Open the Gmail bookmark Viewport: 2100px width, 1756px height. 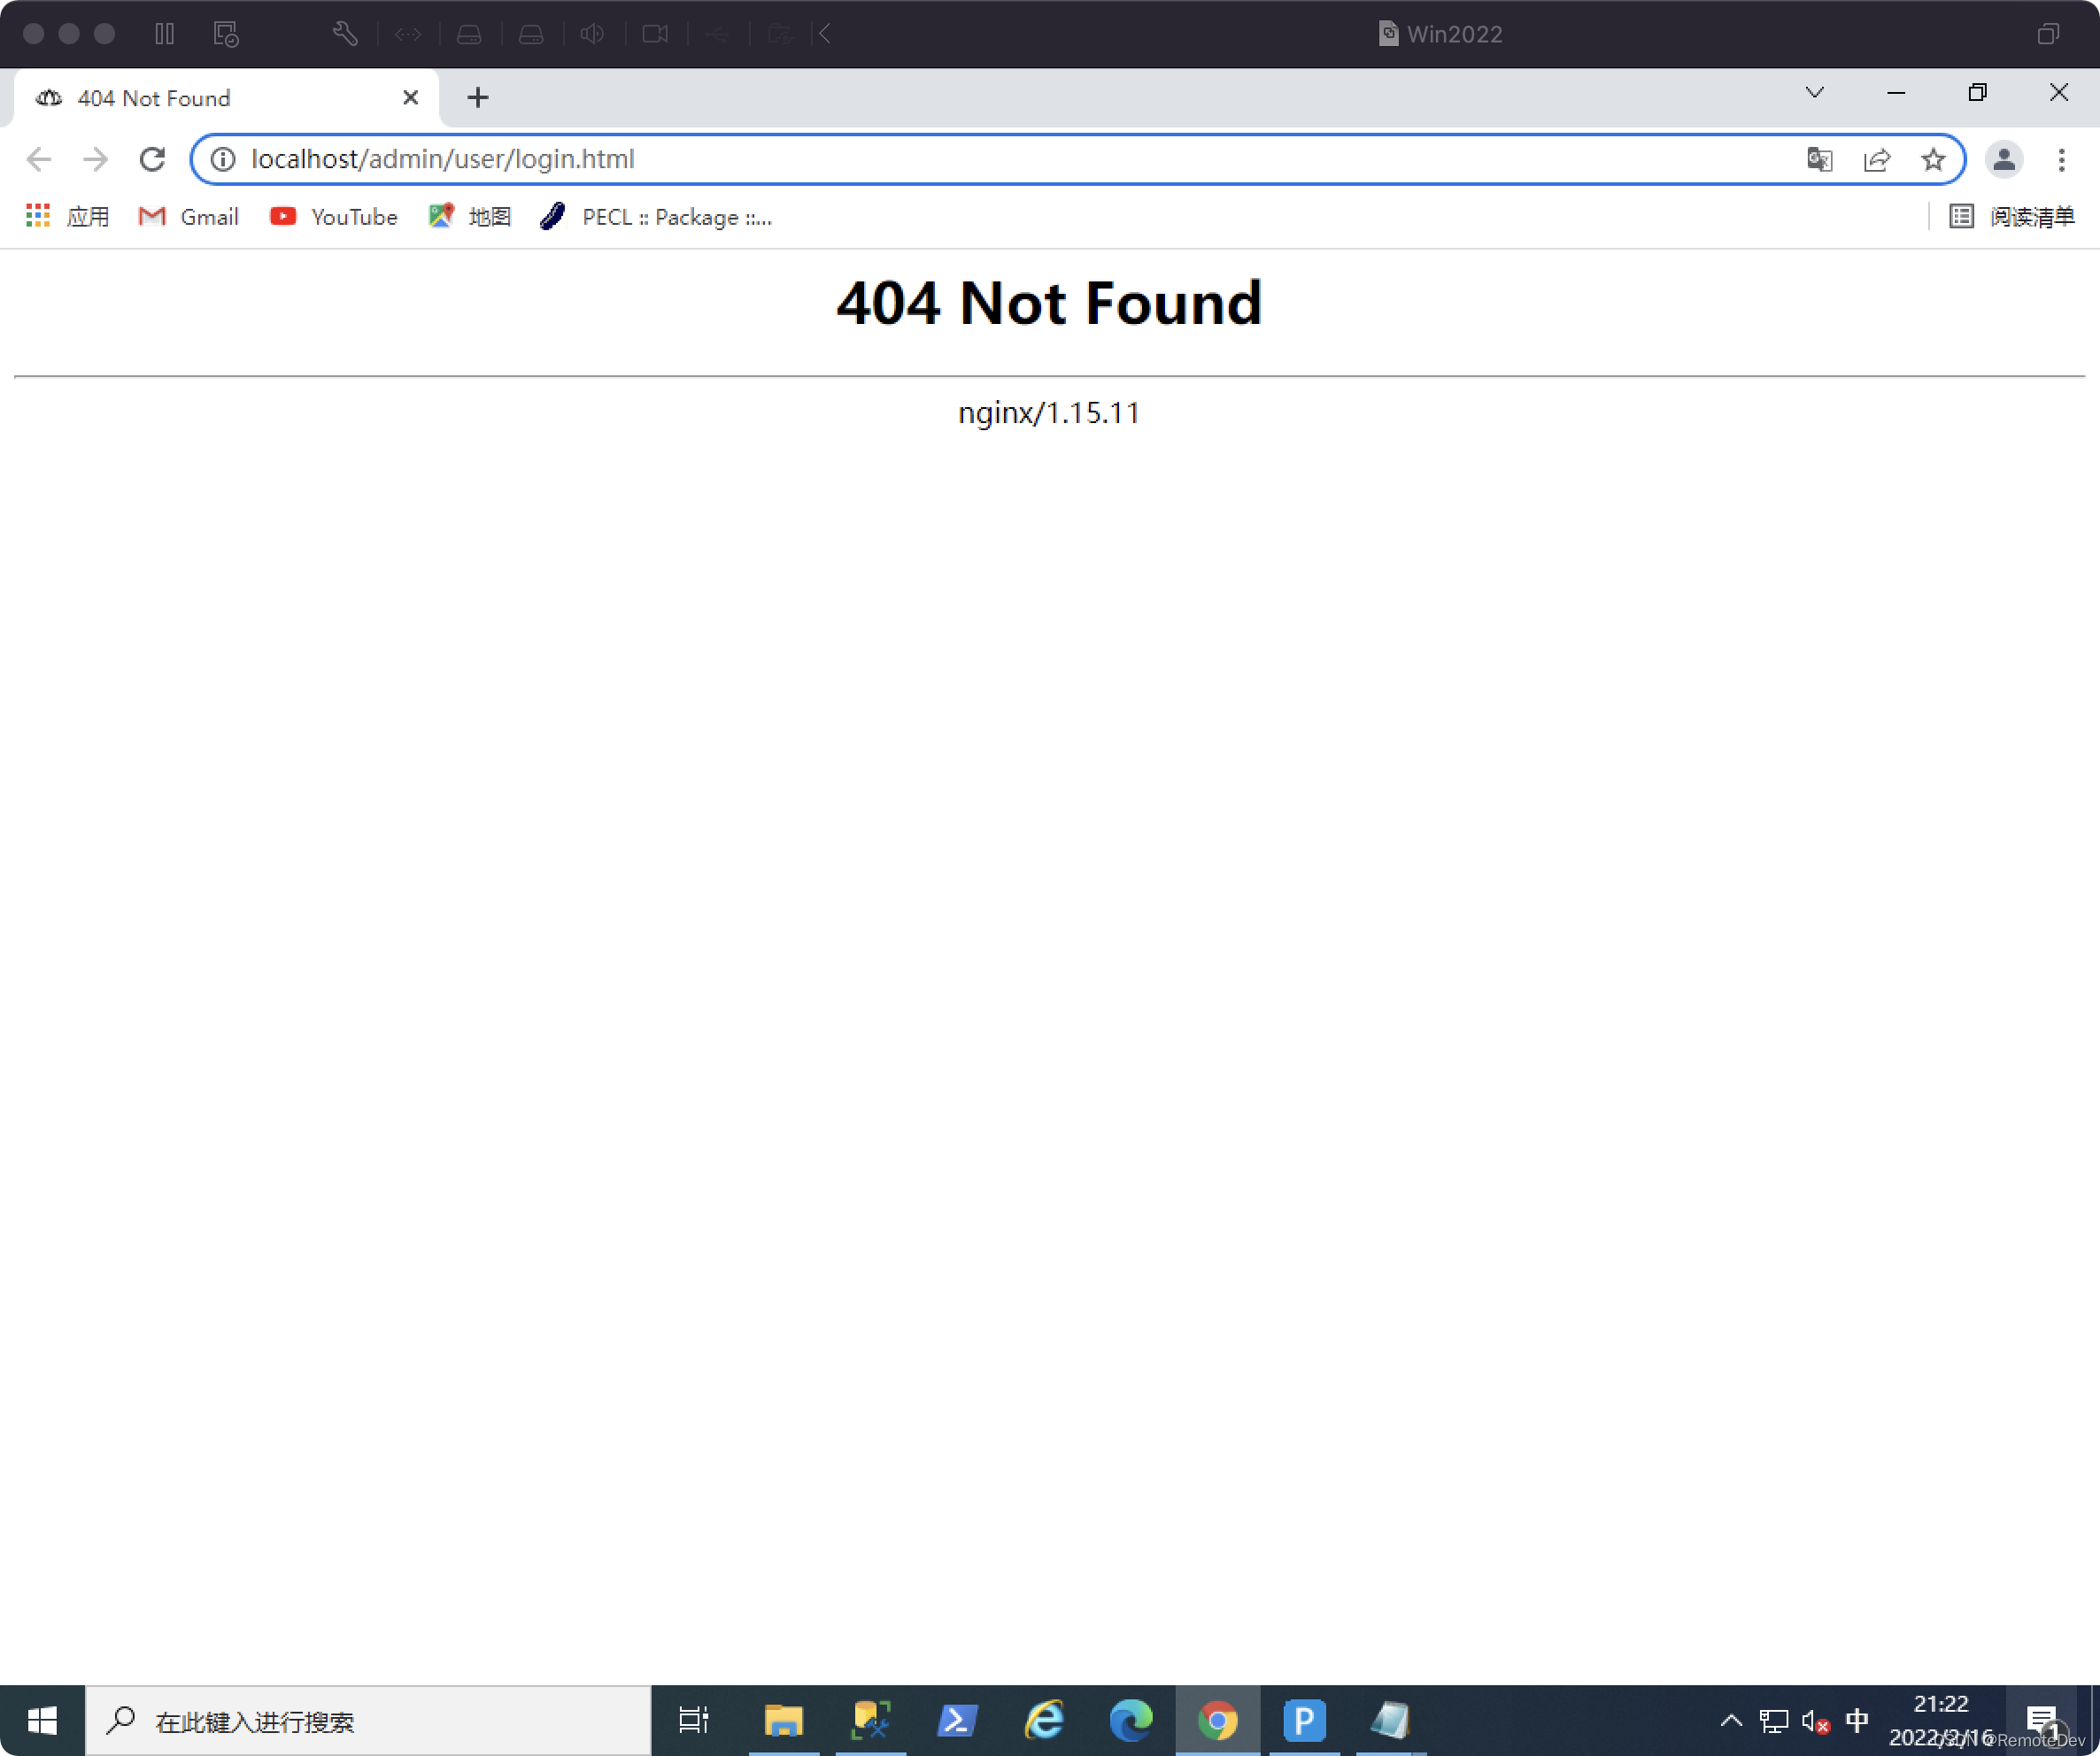188,216
